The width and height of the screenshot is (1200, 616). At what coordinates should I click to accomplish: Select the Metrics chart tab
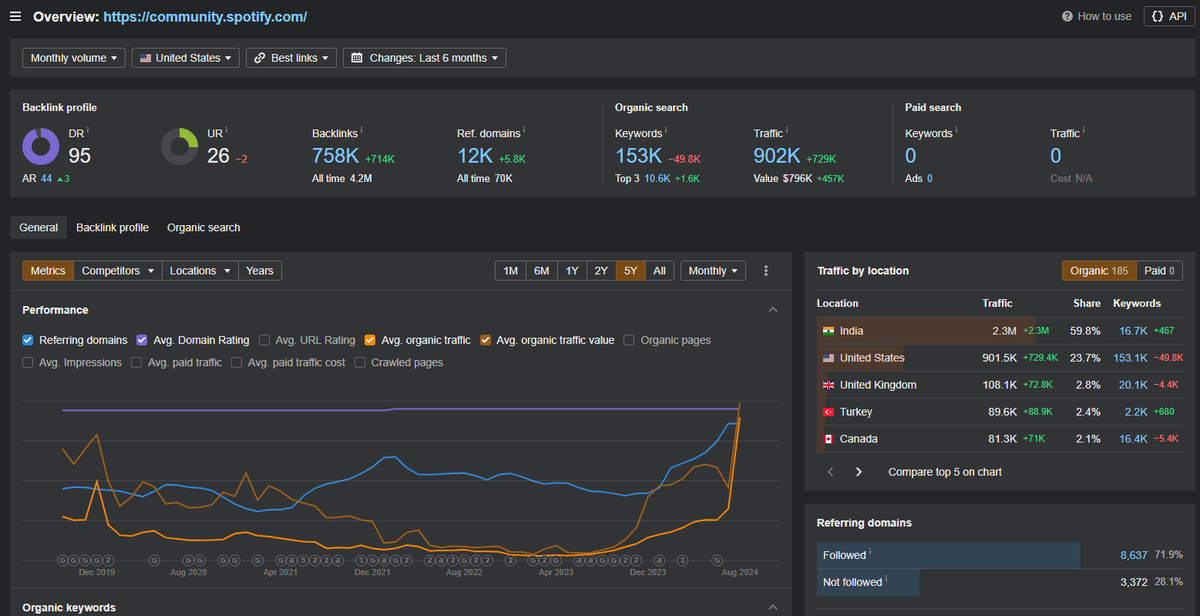tap(48, 271)
